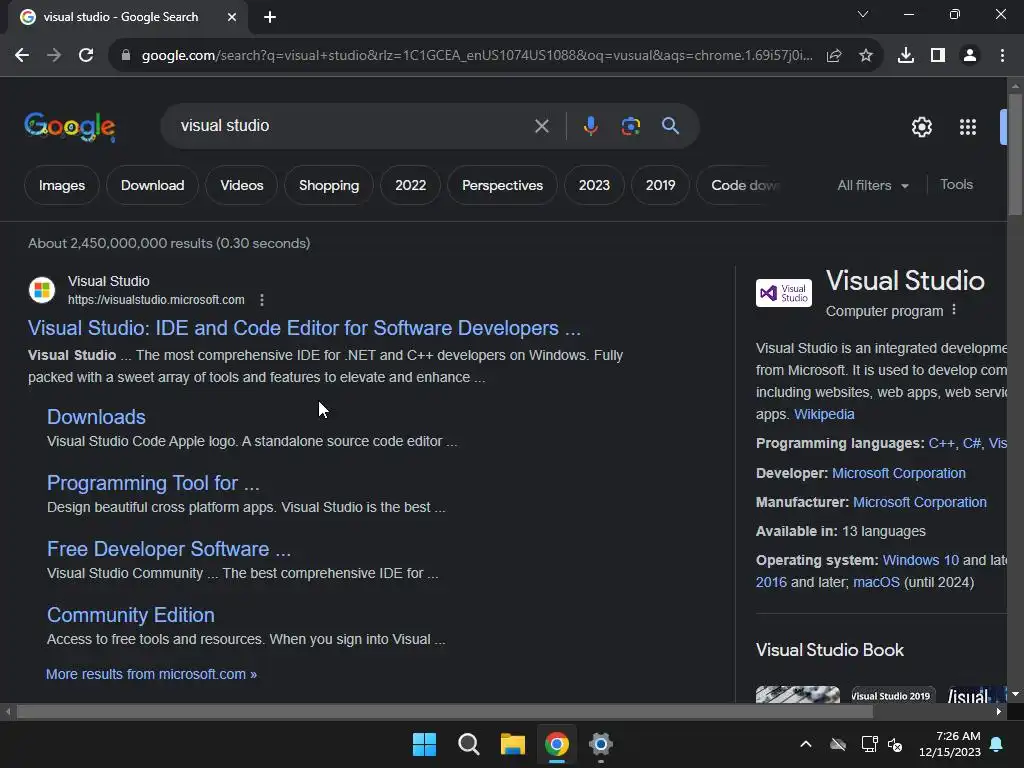Select the Download filter chip

(x=153, y=185)
